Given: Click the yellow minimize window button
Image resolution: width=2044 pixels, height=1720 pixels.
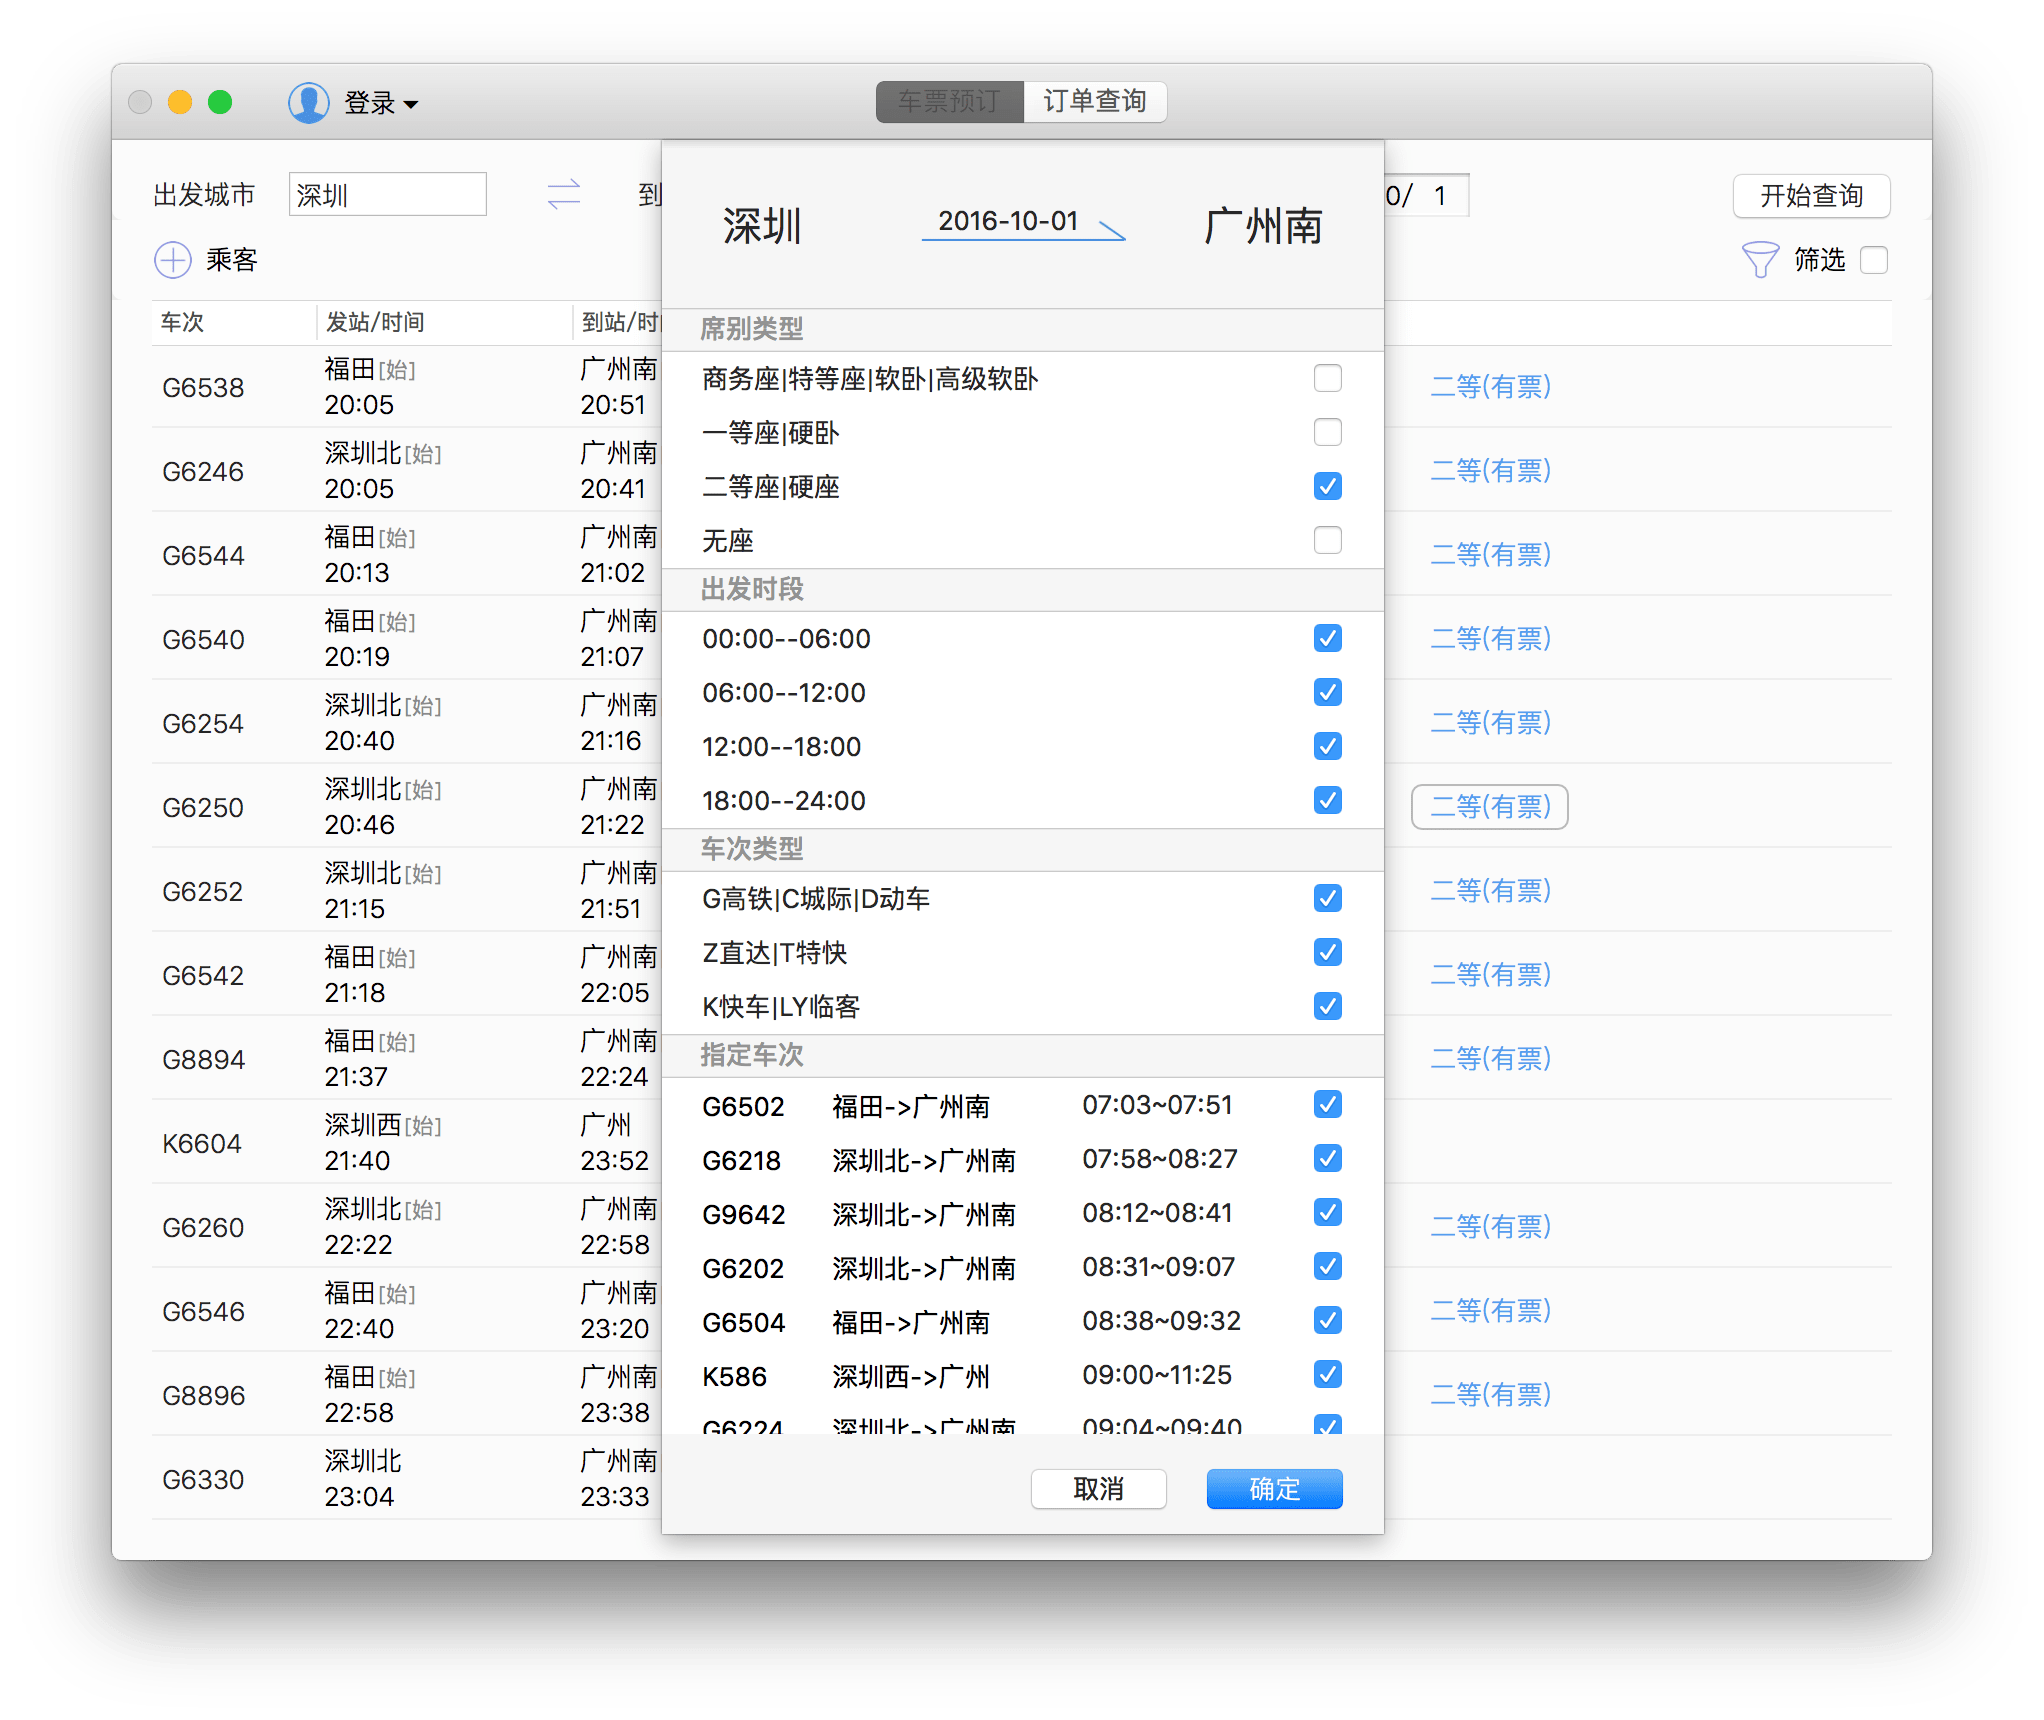Looking at the screenshot, I should click(180, 102).
